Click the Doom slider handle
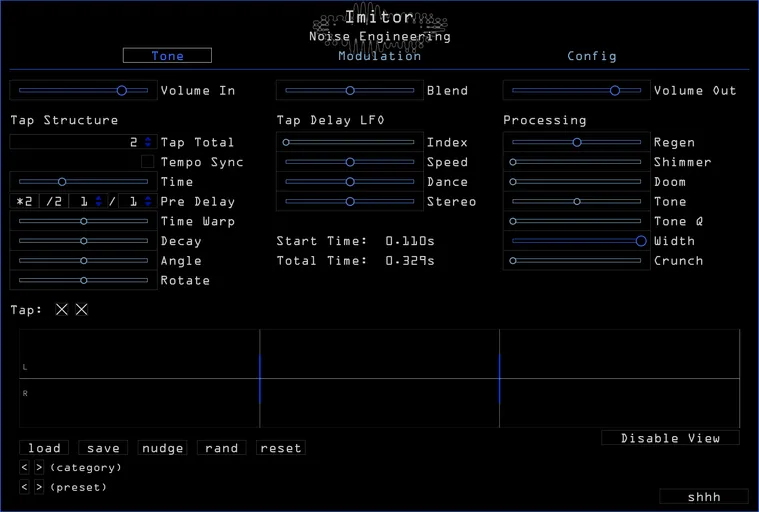Viewport: 759px width, 512px height. point(513,182)
